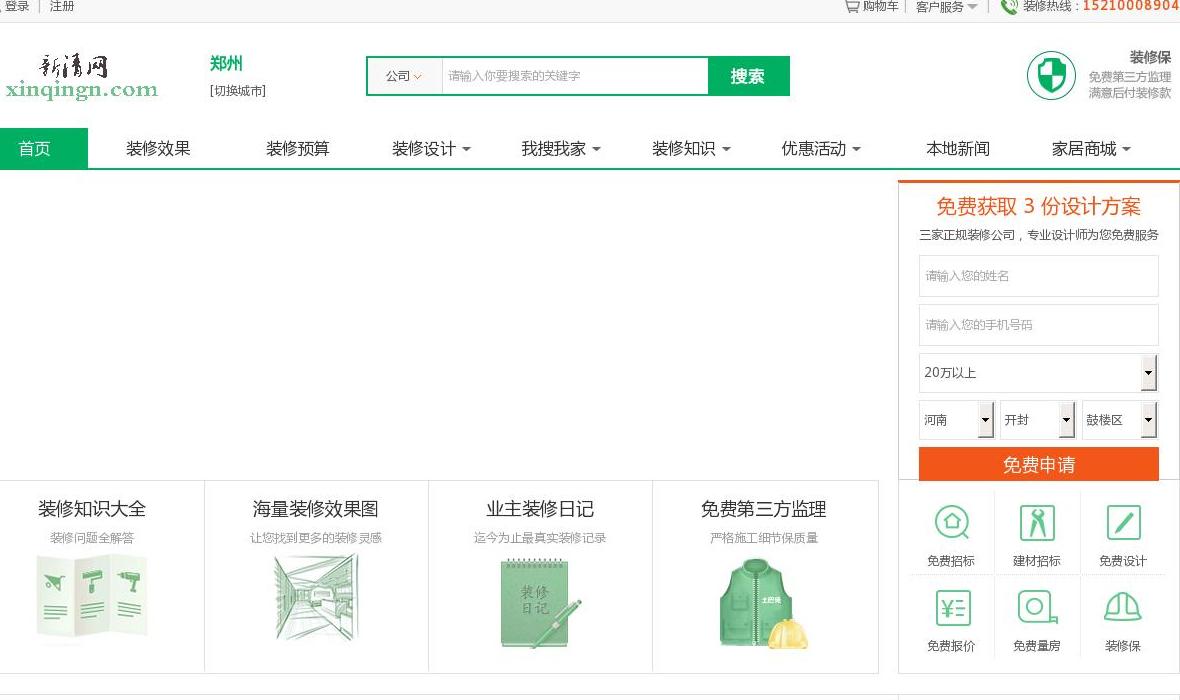Open the 免费量房 tape measure icon
Image resolution: width=1180 pixels, height=700 pixels.
1037,607
